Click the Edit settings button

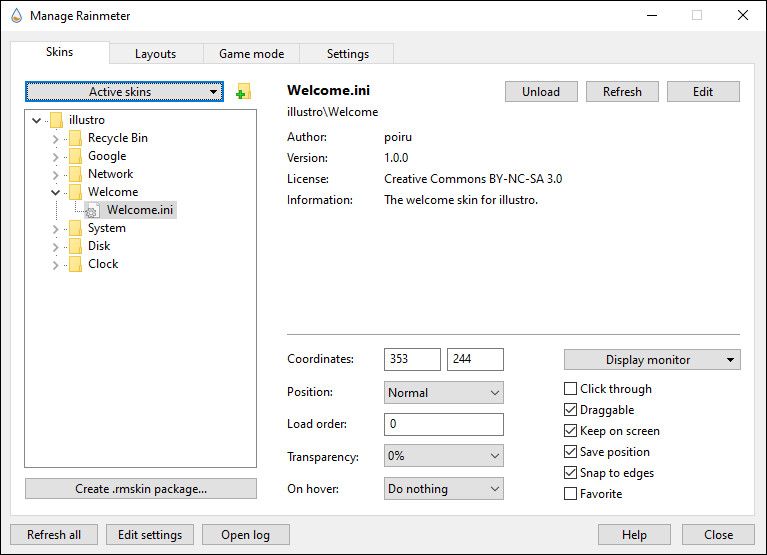click(150, 534)
